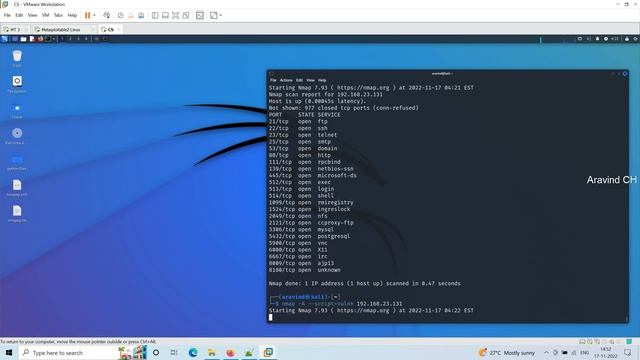Click the nmap.org link in first scan output
This screenshot has height=360, width=640.
click(x=363, y=88)
